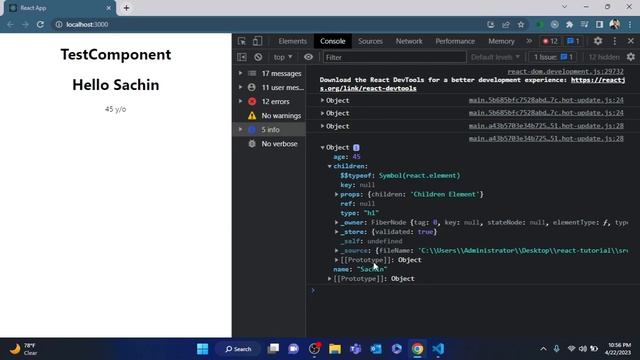Click the 1 Issue button in console toolbar

(553, 57)
